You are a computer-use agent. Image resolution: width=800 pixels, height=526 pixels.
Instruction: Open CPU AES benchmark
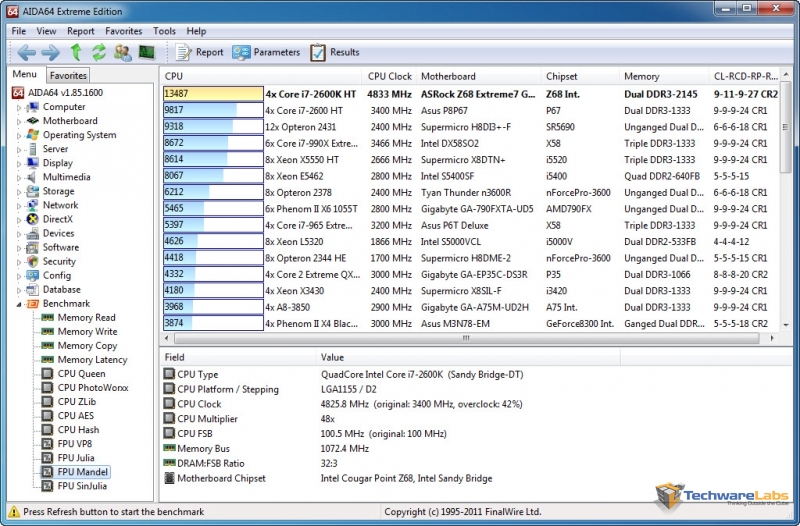76,416
